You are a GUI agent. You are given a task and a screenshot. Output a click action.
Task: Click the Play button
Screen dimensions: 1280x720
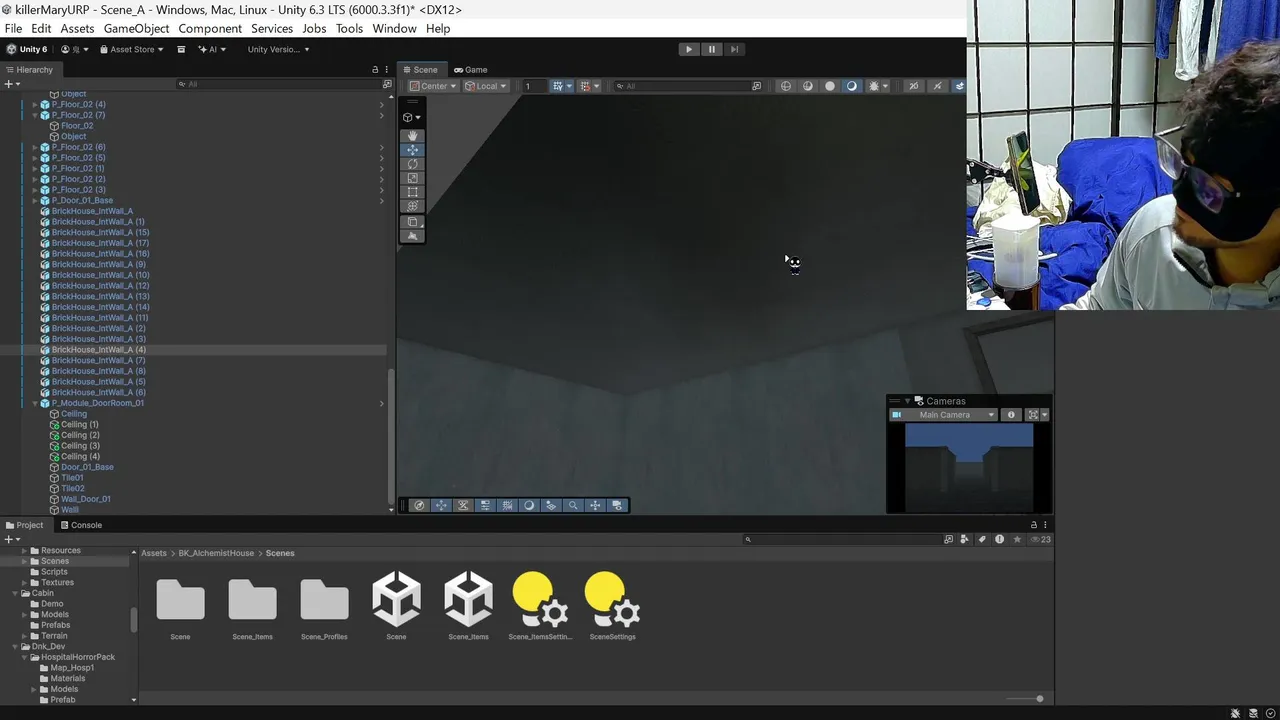(x=688, y=49)
